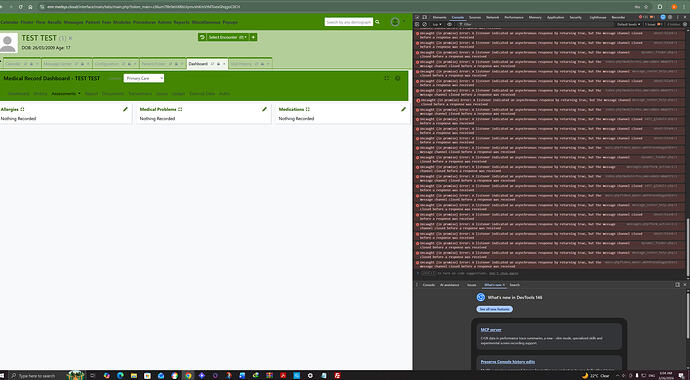Open the Procedures main menu item
Viewport: 690px width, 380px height.
click(x=144, y=22)
